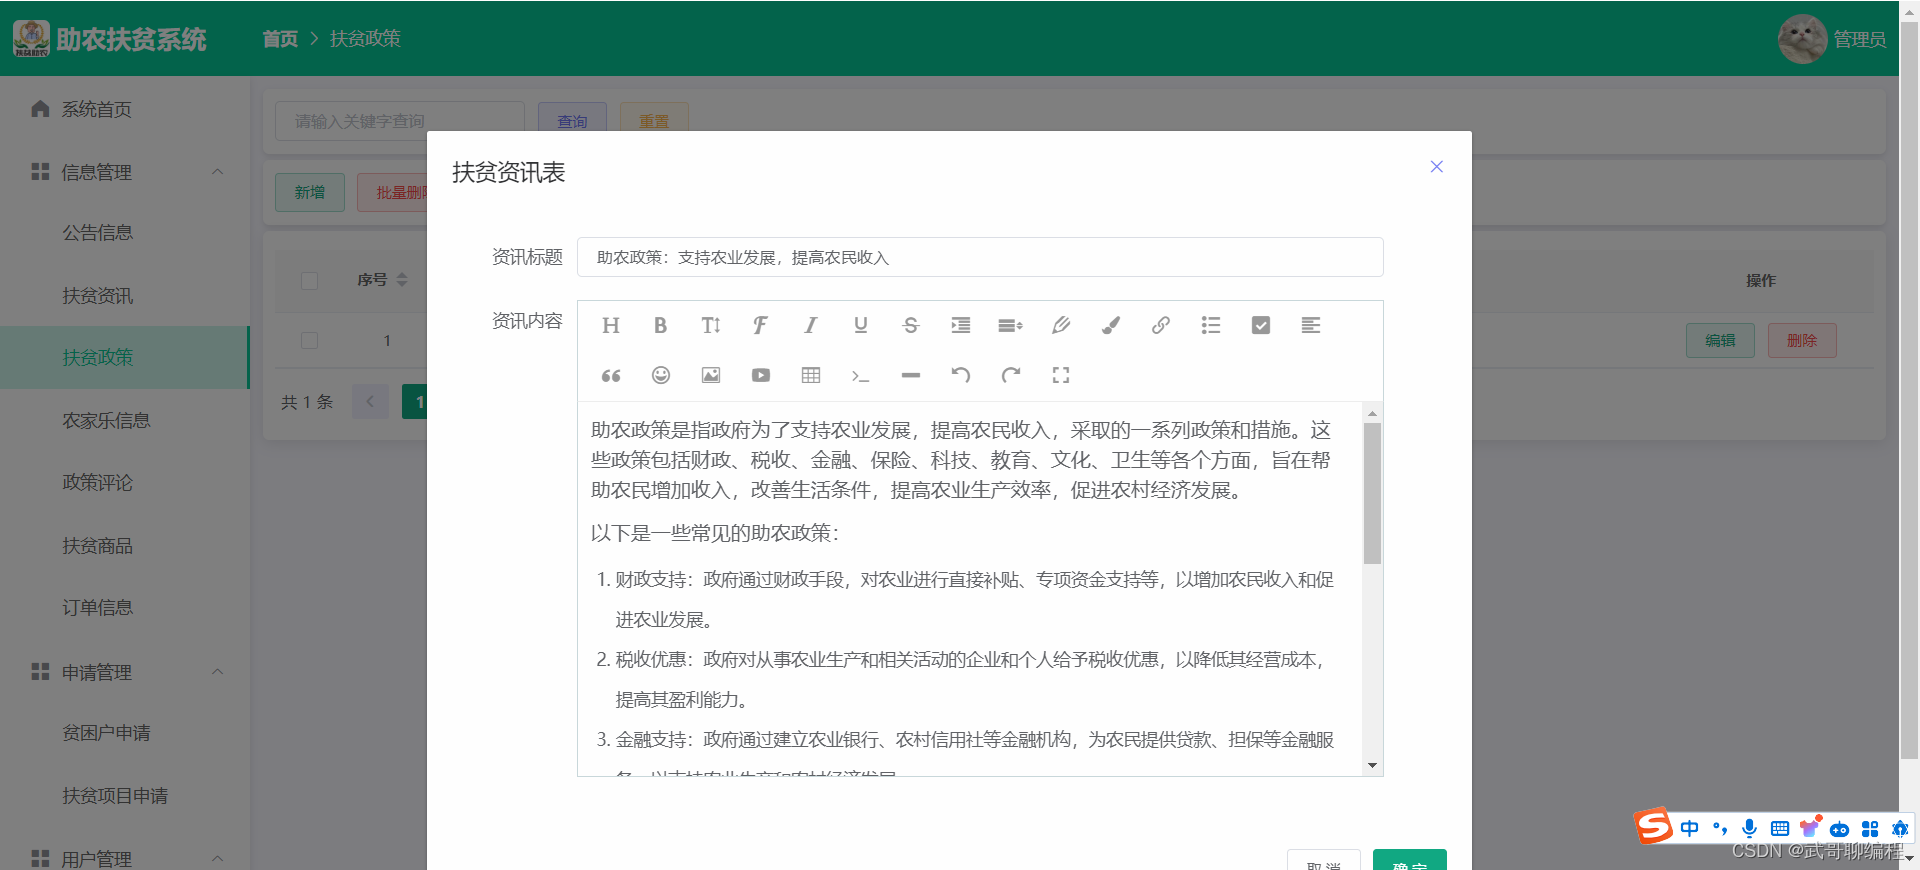
Task: Insert a table into the editor
Action: [810, 375]
